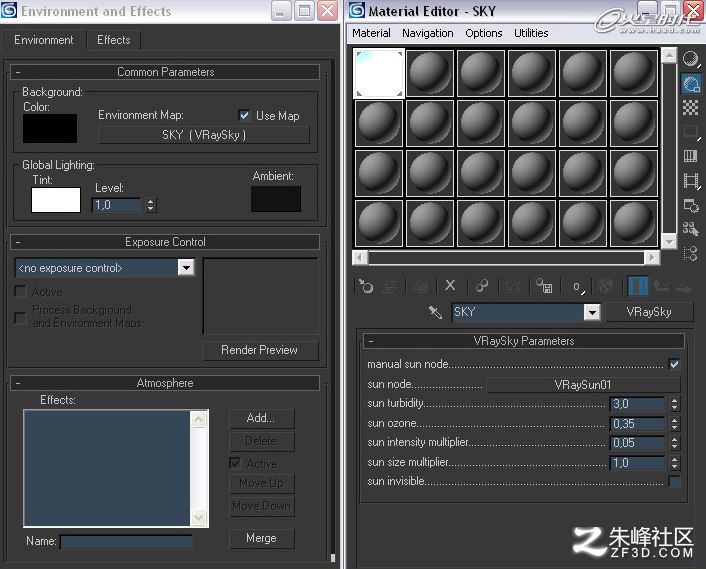The image size is (706, 569).
Task: Click Reset Map to Default X icon
Action: click(450, 285)
